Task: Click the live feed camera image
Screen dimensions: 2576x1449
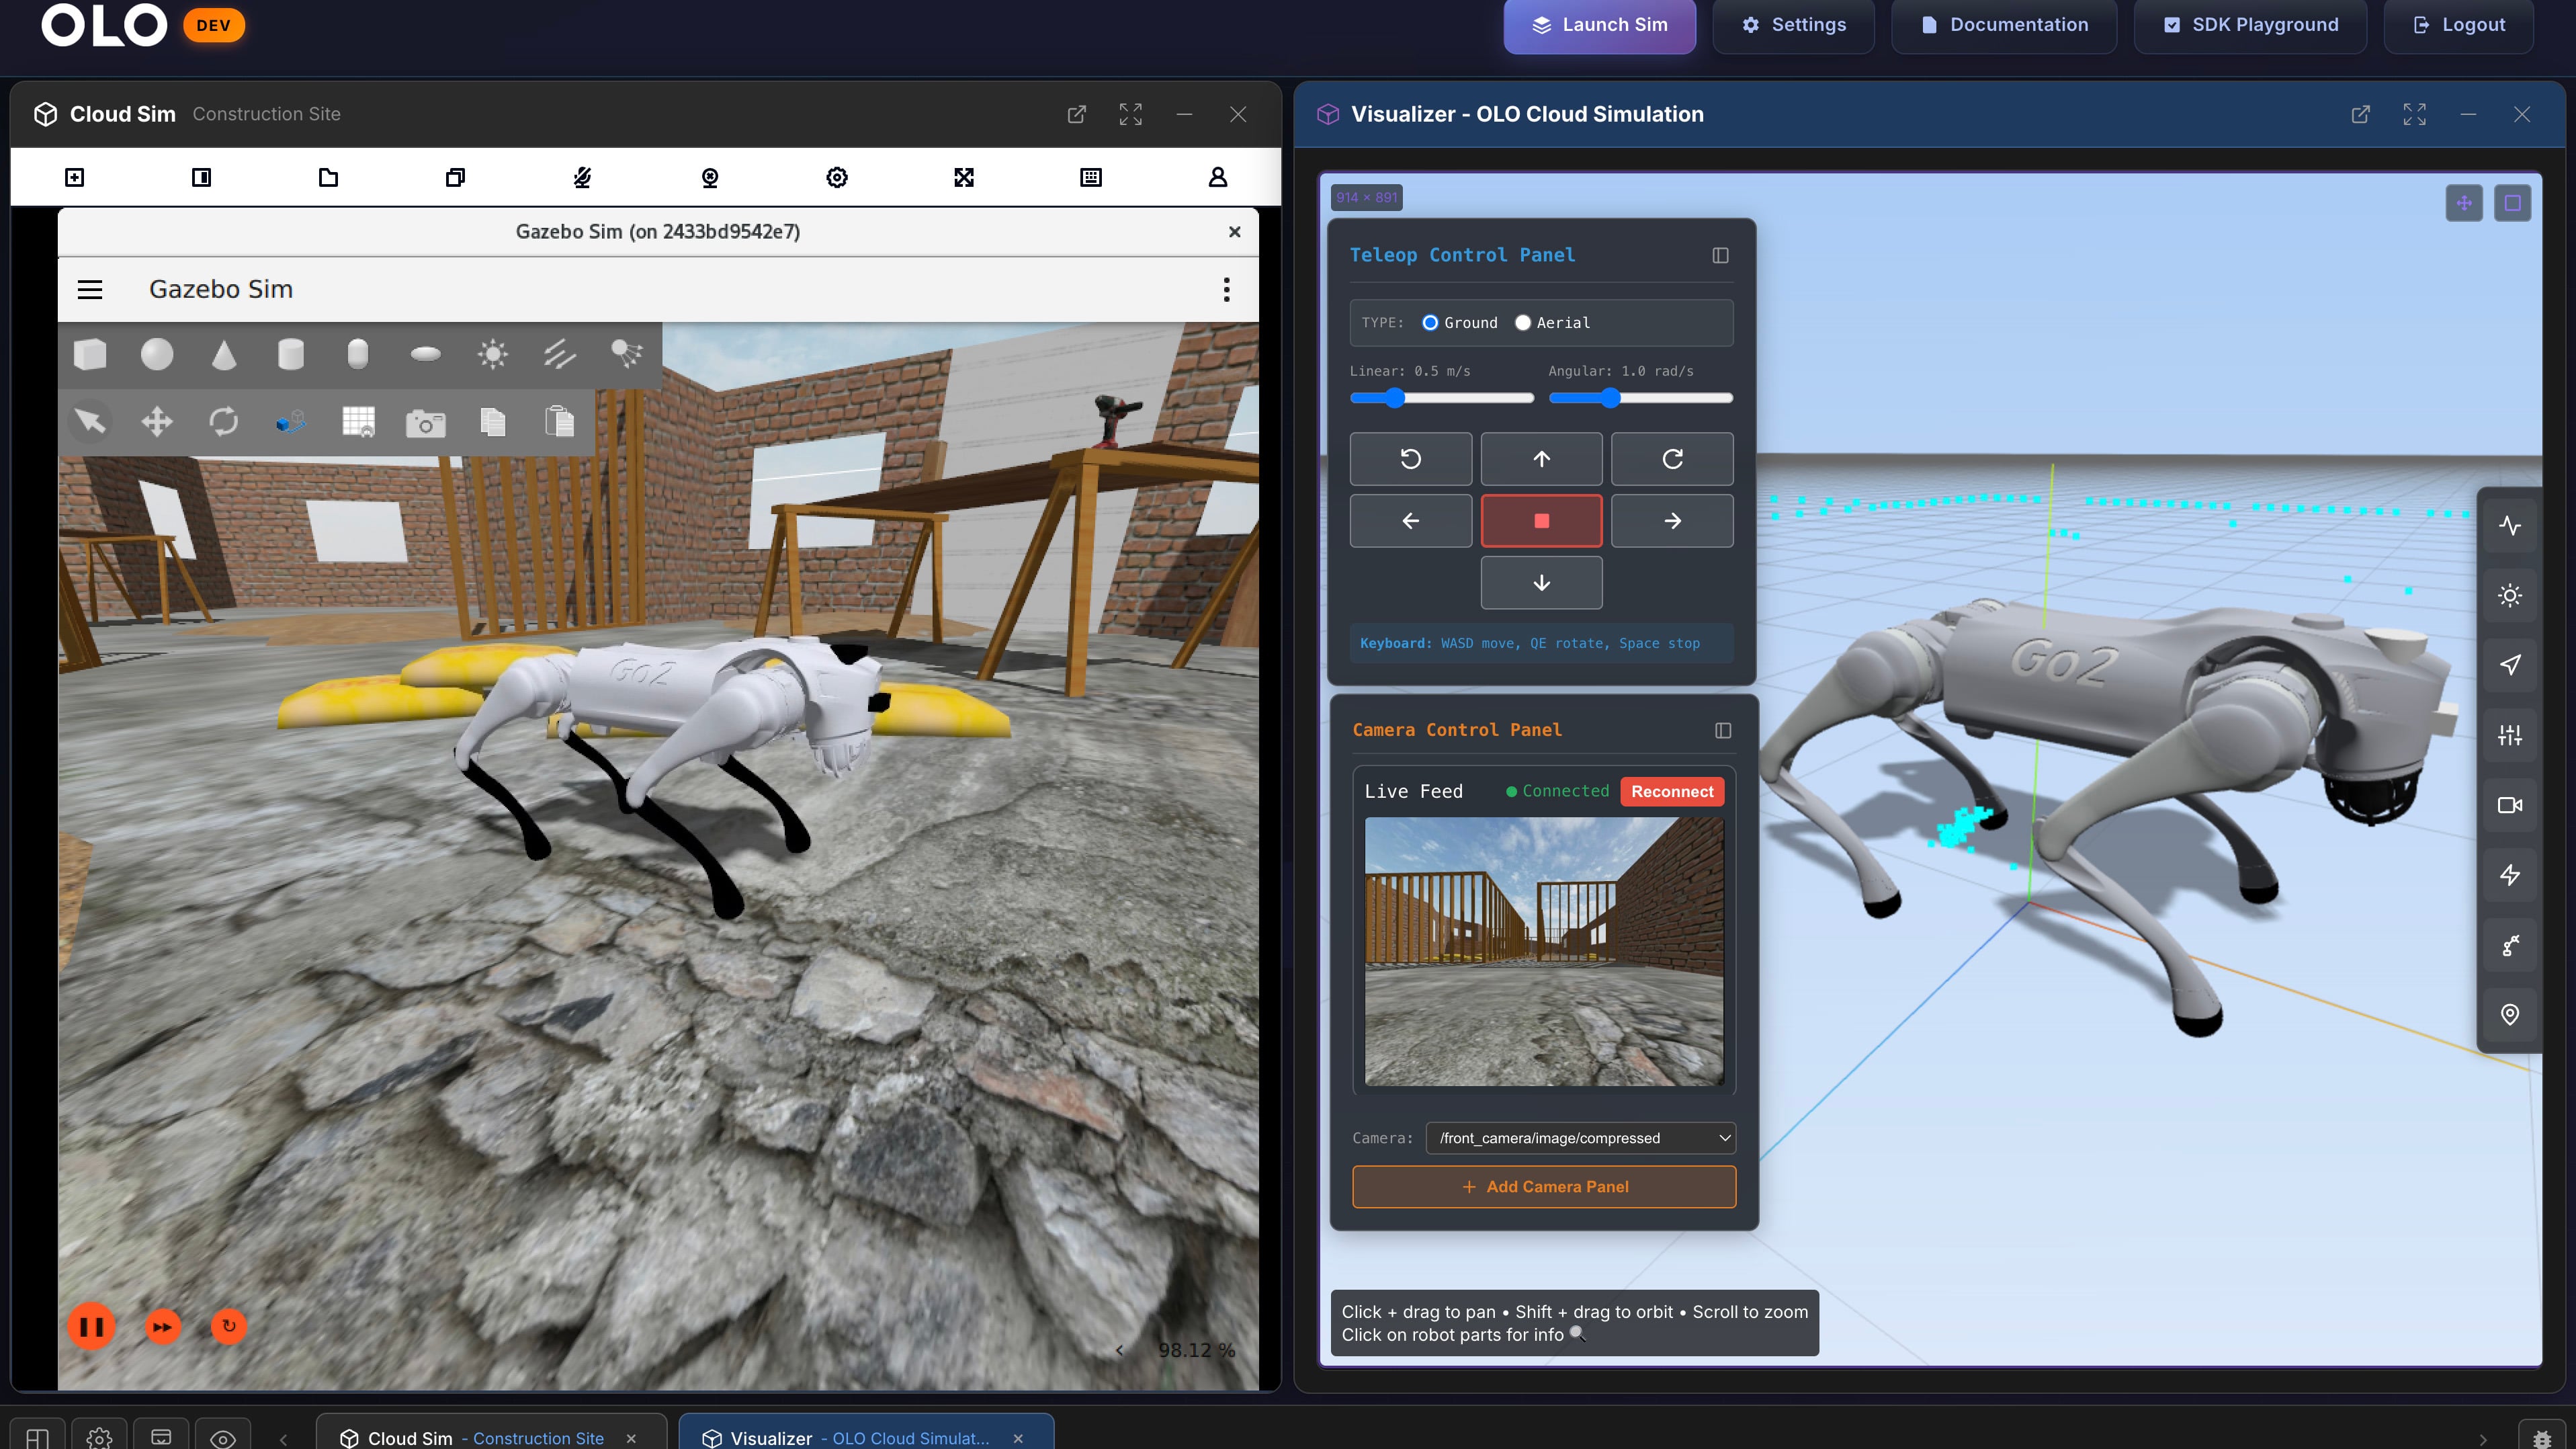Action: [x=1544, y=952]
